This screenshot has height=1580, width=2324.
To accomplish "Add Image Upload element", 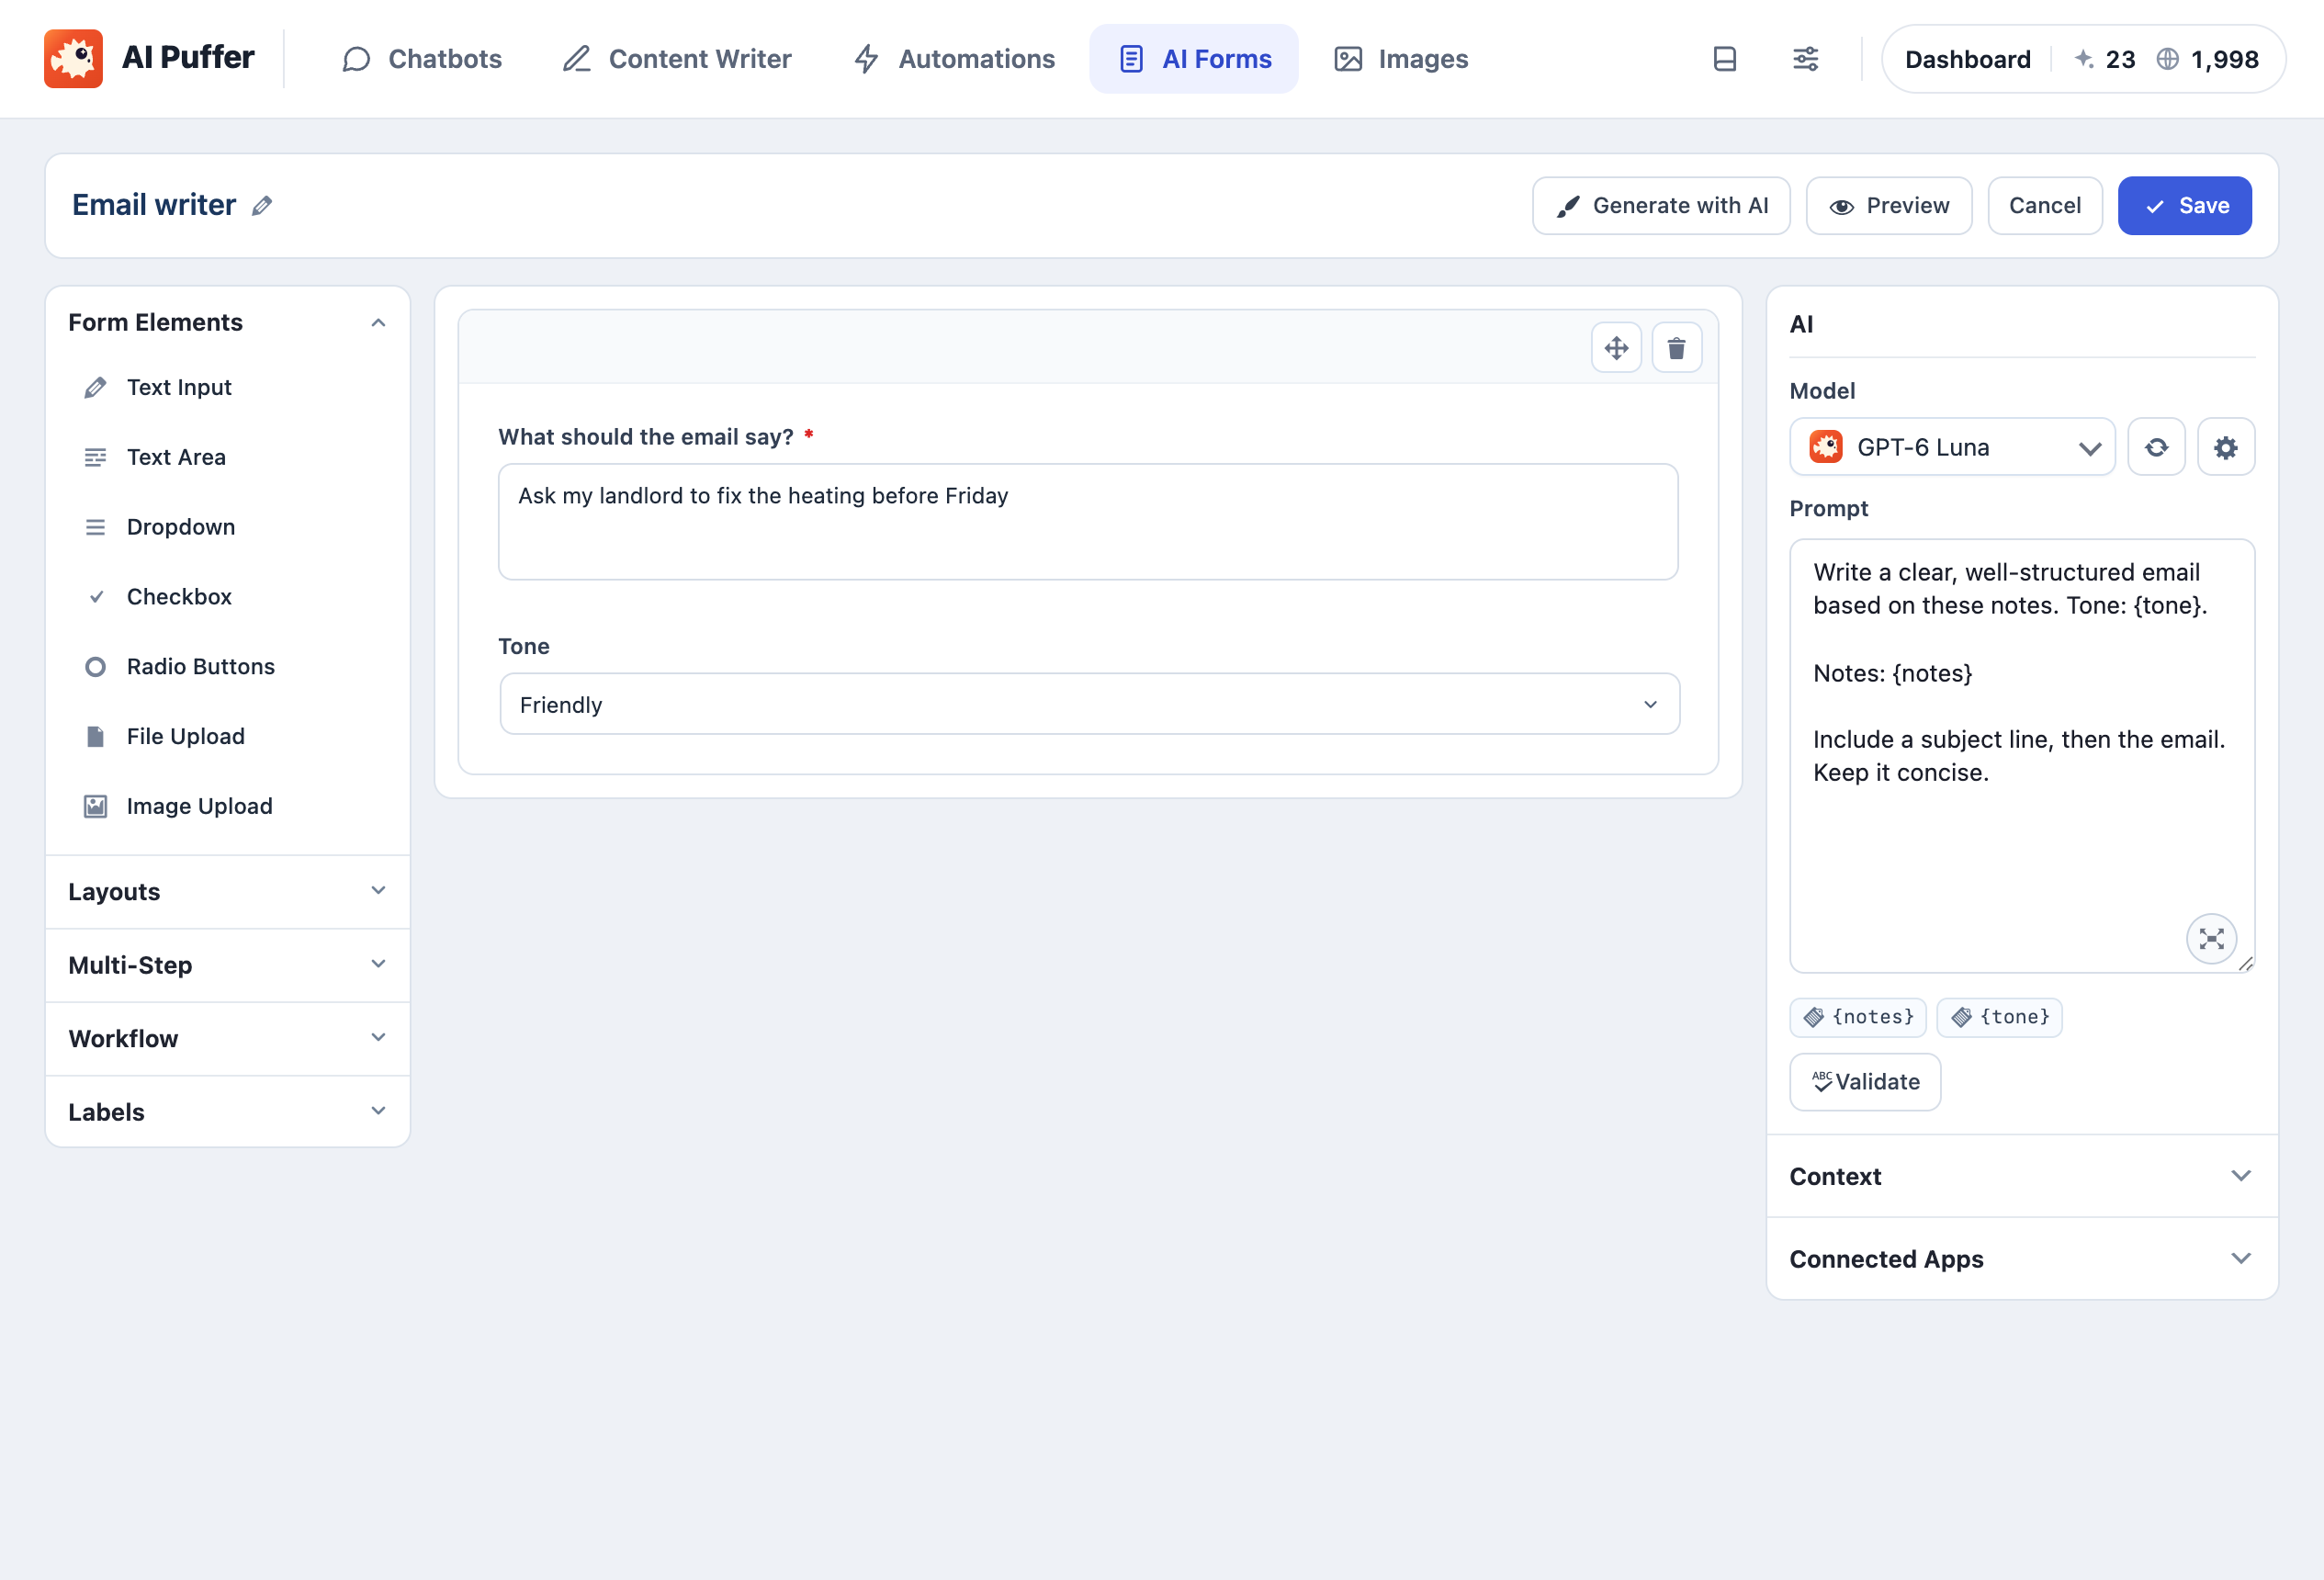I will 228,806.
